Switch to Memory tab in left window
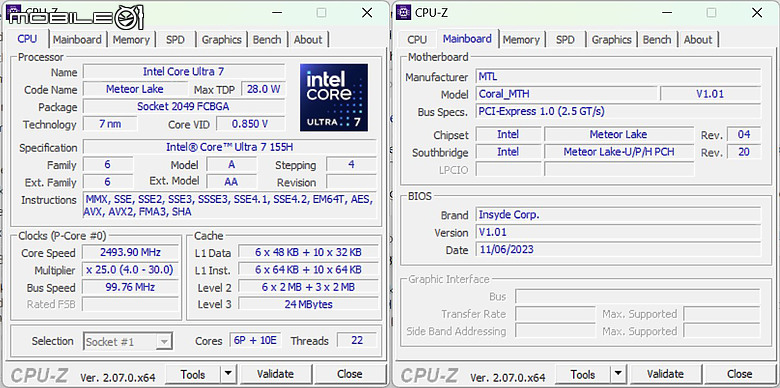The height and width of the screenshot is (388, 780). [131, 40]
